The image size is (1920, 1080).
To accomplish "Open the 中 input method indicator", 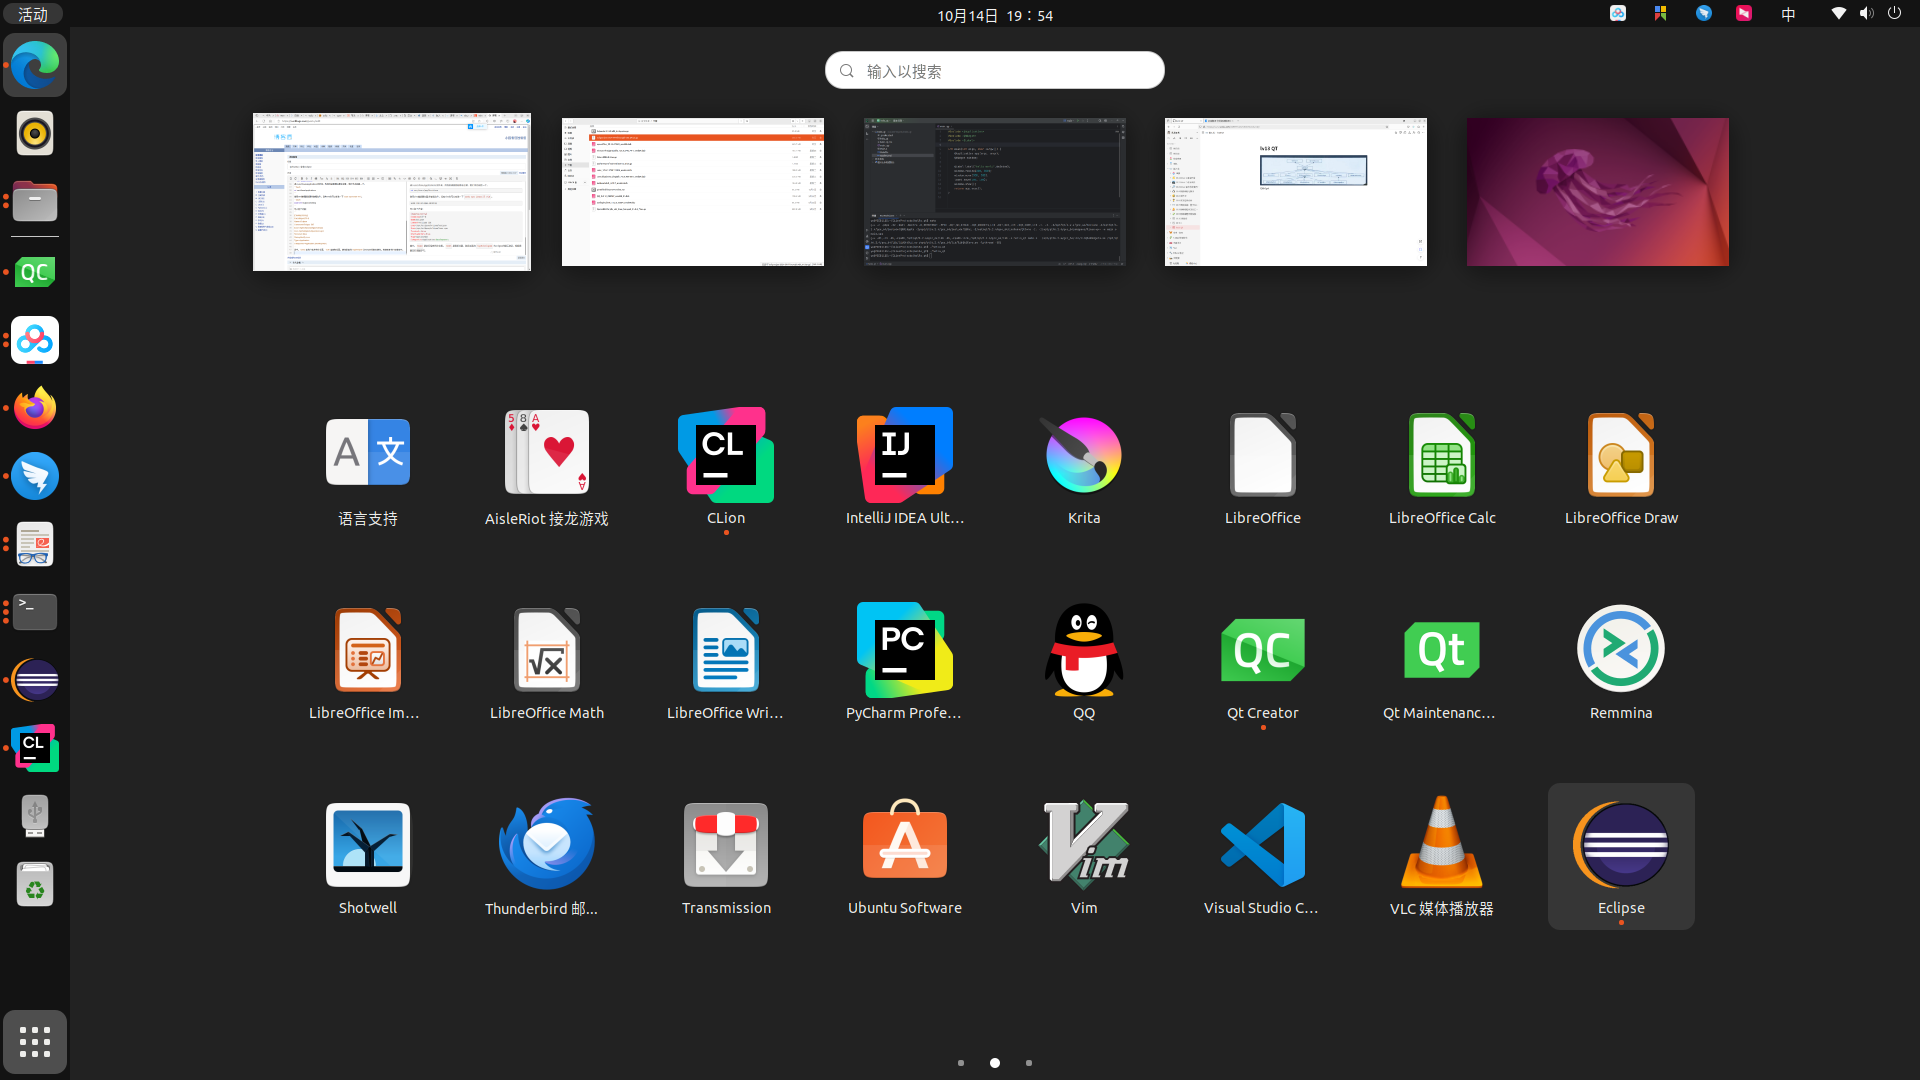I will pyautogui.click(x=1788, y=14).
